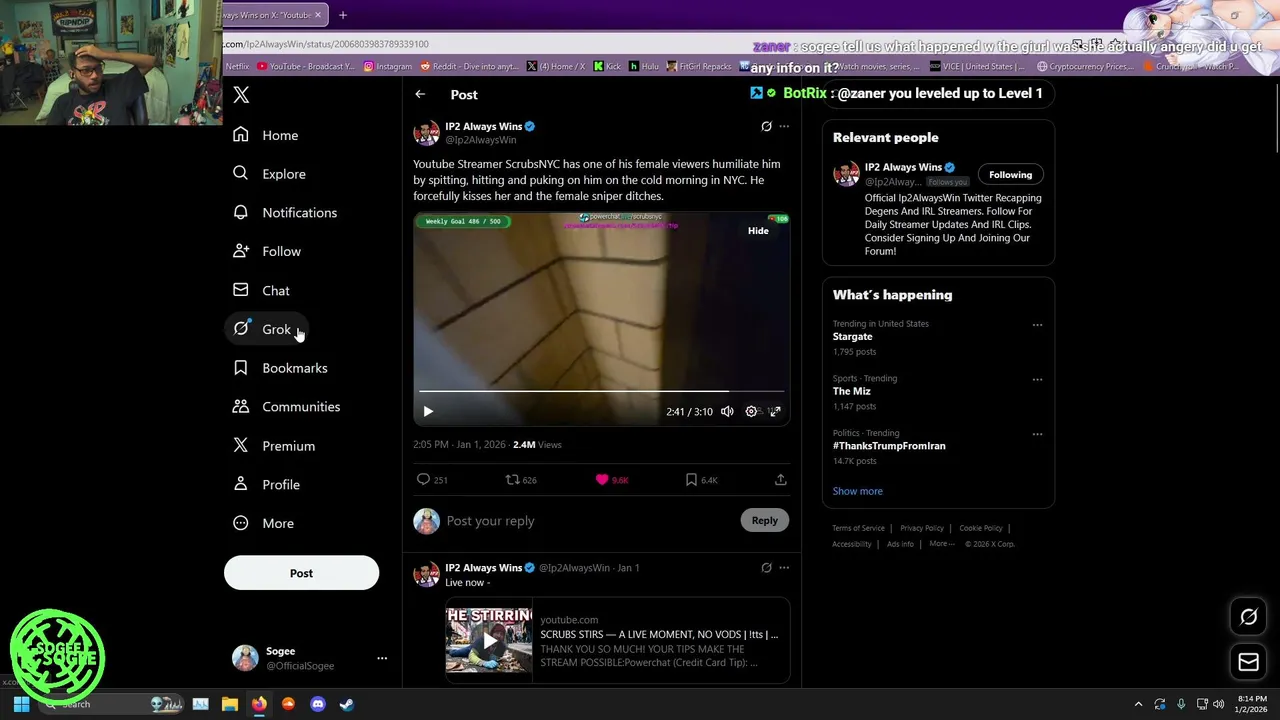Open the Kick bookmark
Viewport: 1280px width, 720px height.
pyautogui.click(x=607, y=67)
